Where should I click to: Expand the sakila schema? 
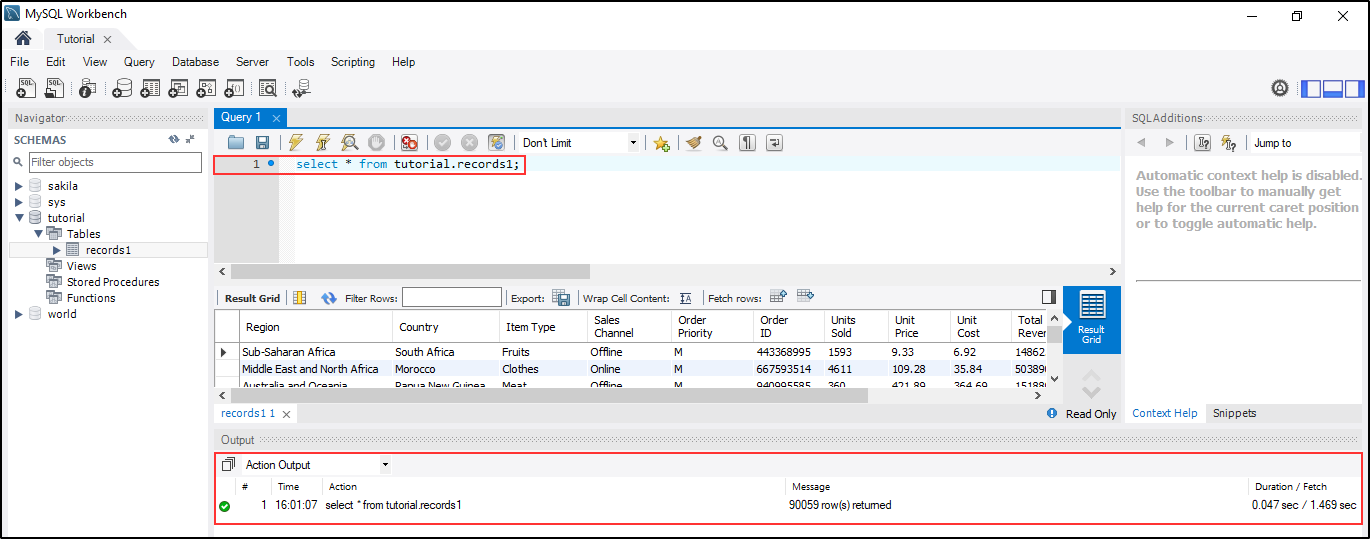[18, 186]
